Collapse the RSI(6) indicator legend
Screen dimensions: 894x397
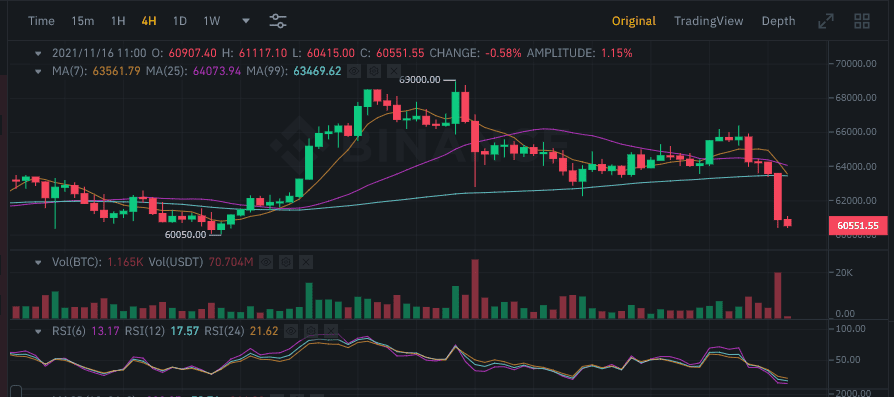pos(38,331)
